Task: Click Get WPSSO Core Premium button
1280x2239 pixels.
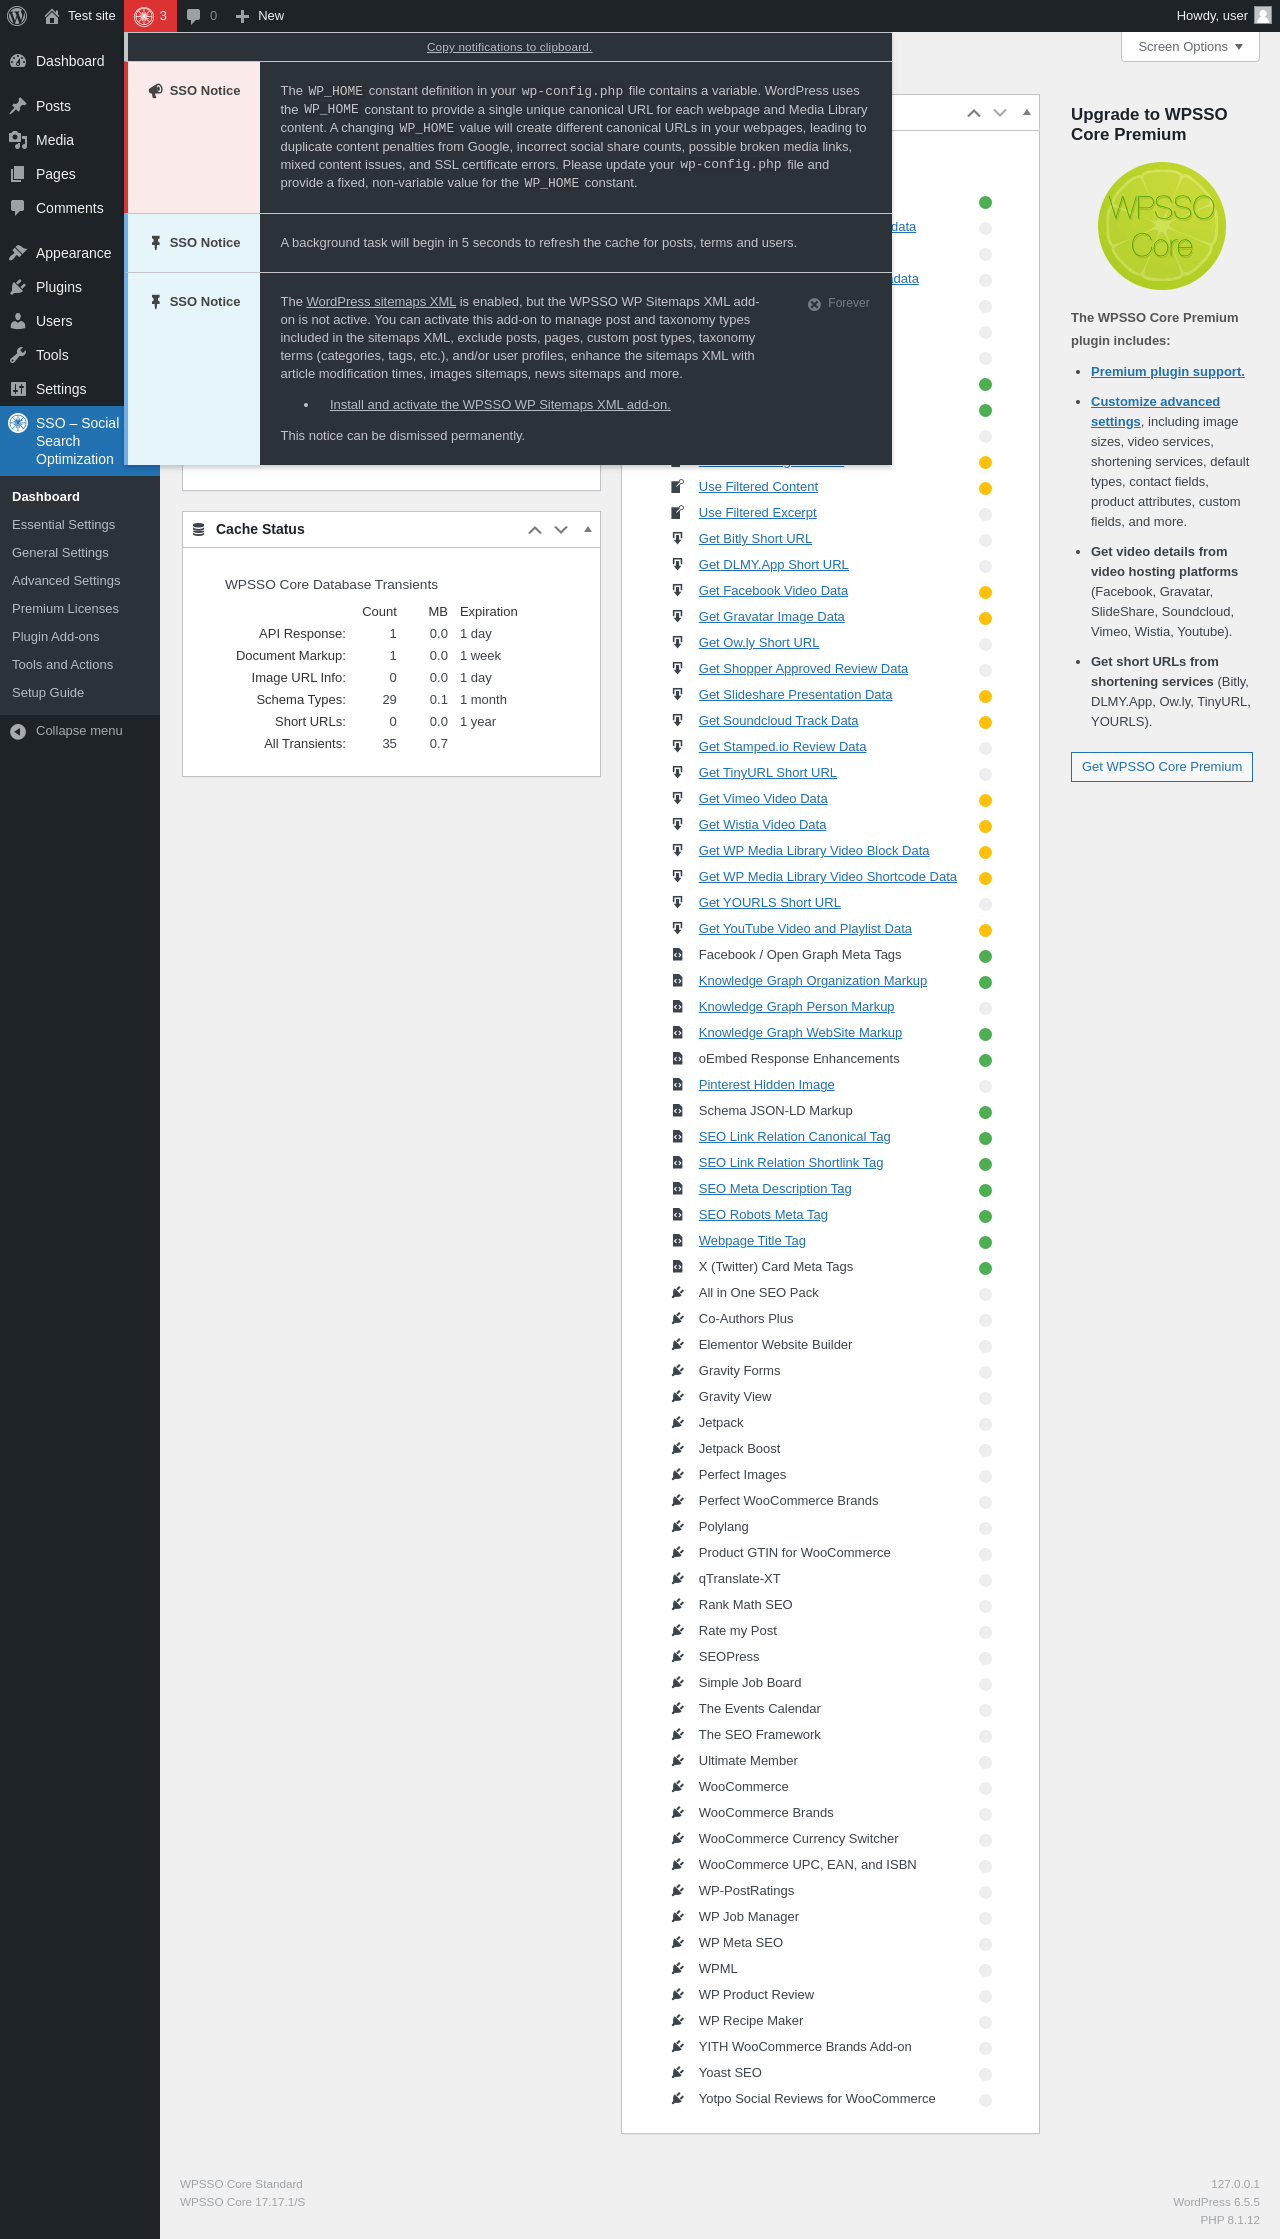Action: [1162, 767]
